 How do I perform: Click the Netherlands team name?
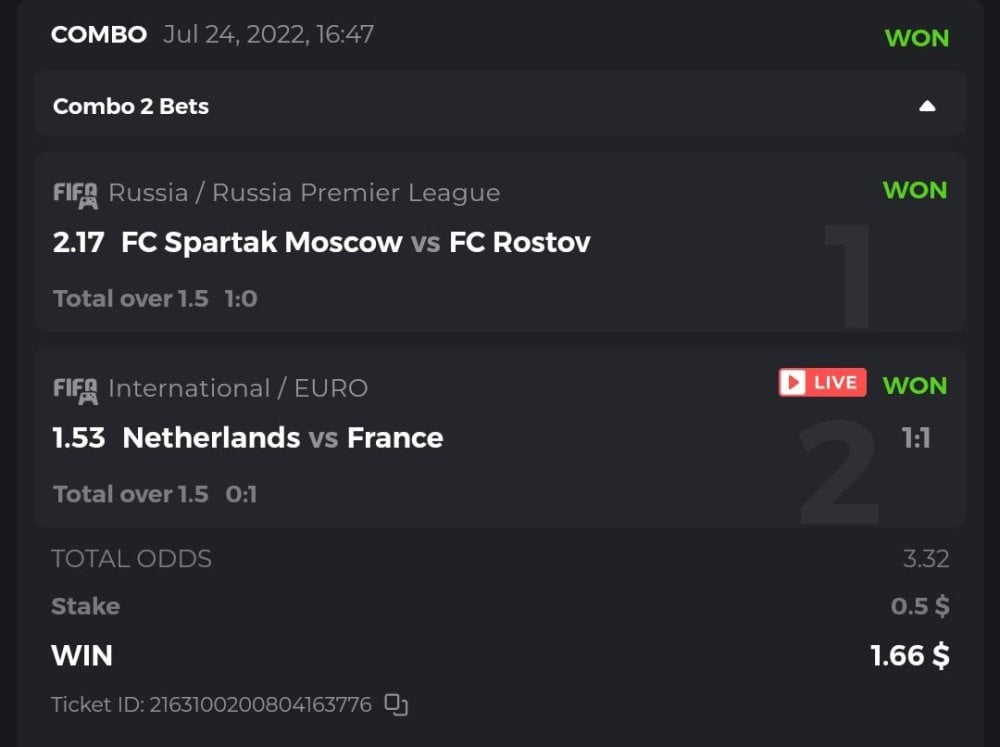tap(211, 438)
